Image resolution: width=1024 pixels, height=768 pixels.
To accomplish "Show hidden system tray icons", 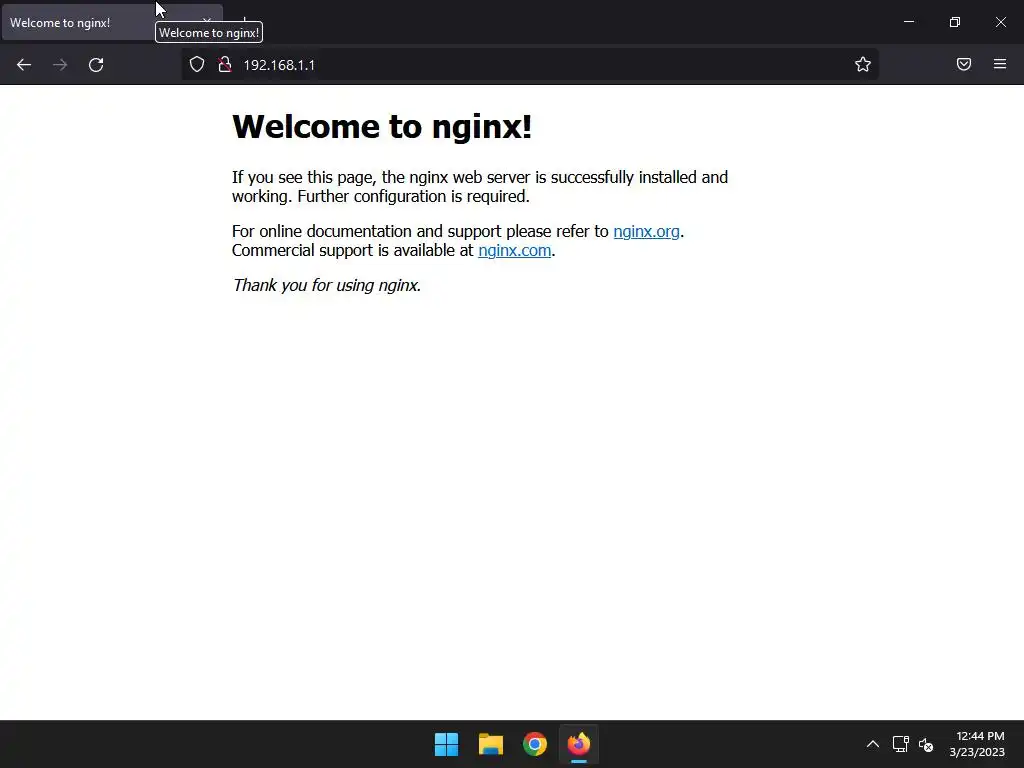I will tap(872, 744).
